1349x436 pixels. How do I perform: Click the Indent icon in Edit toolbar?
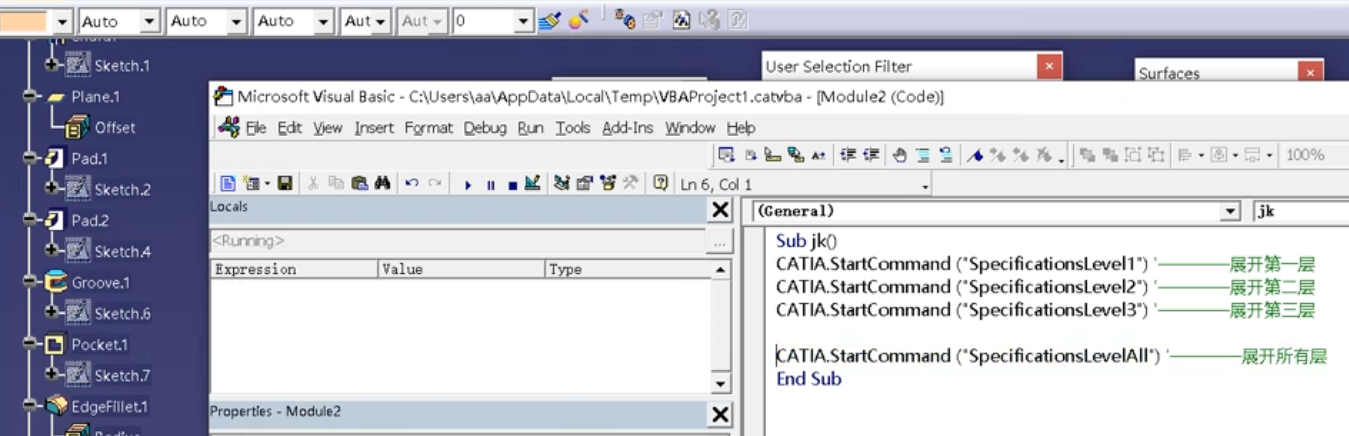coord(848,155)
